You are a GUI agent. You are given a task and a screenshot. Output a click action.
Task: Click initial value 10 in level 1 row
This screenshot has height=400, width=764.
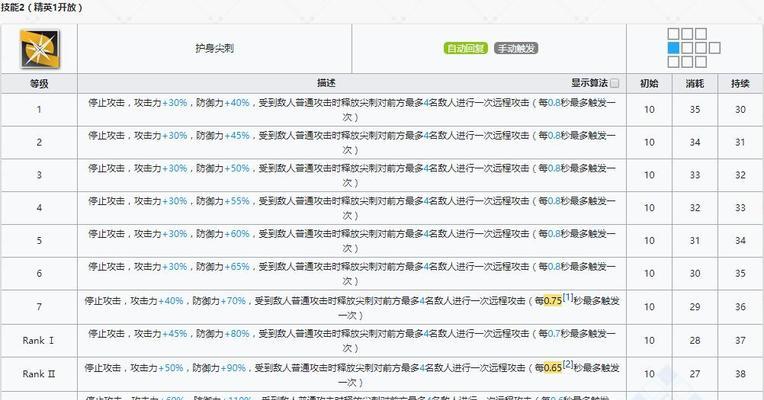(649, 110)
